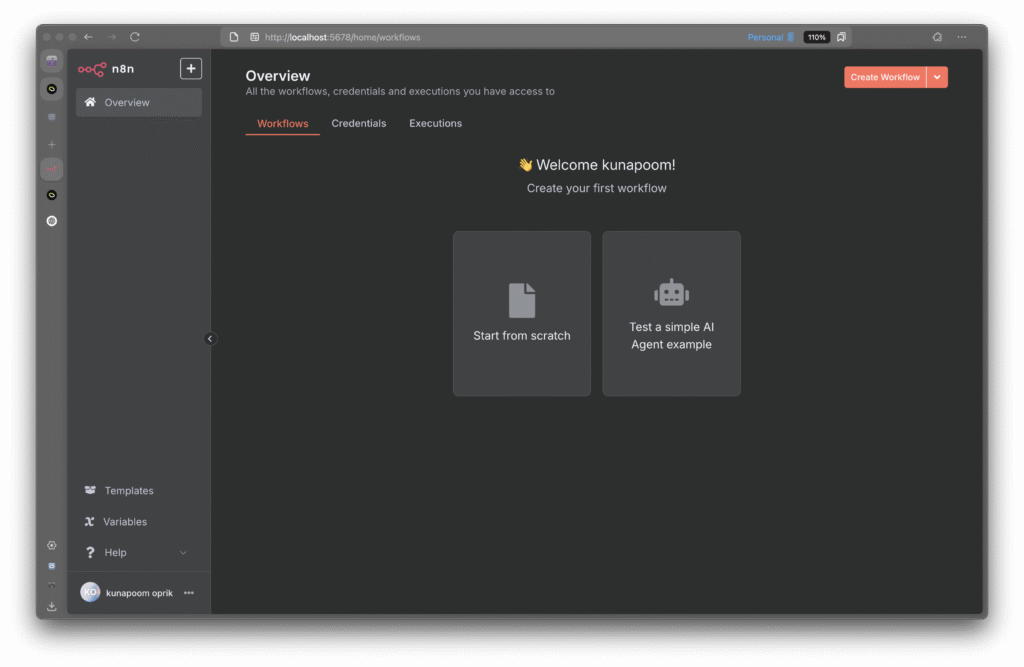
Task: Switch to the Credentials tab
Action: coord(359,124)
